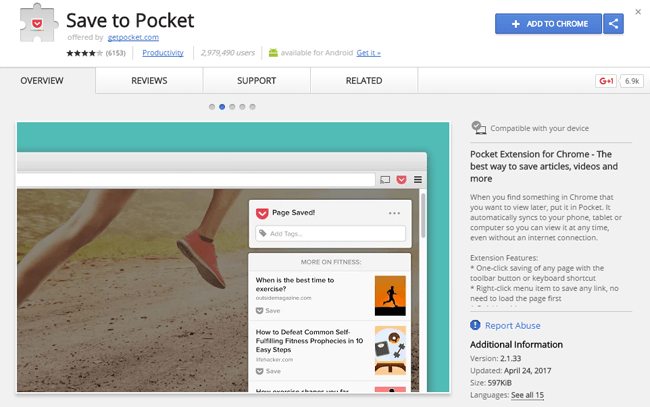Click the blue Report Abuse exclamation icon
Viewport: 650px width, 407px height.
click(x=475, y=325)
